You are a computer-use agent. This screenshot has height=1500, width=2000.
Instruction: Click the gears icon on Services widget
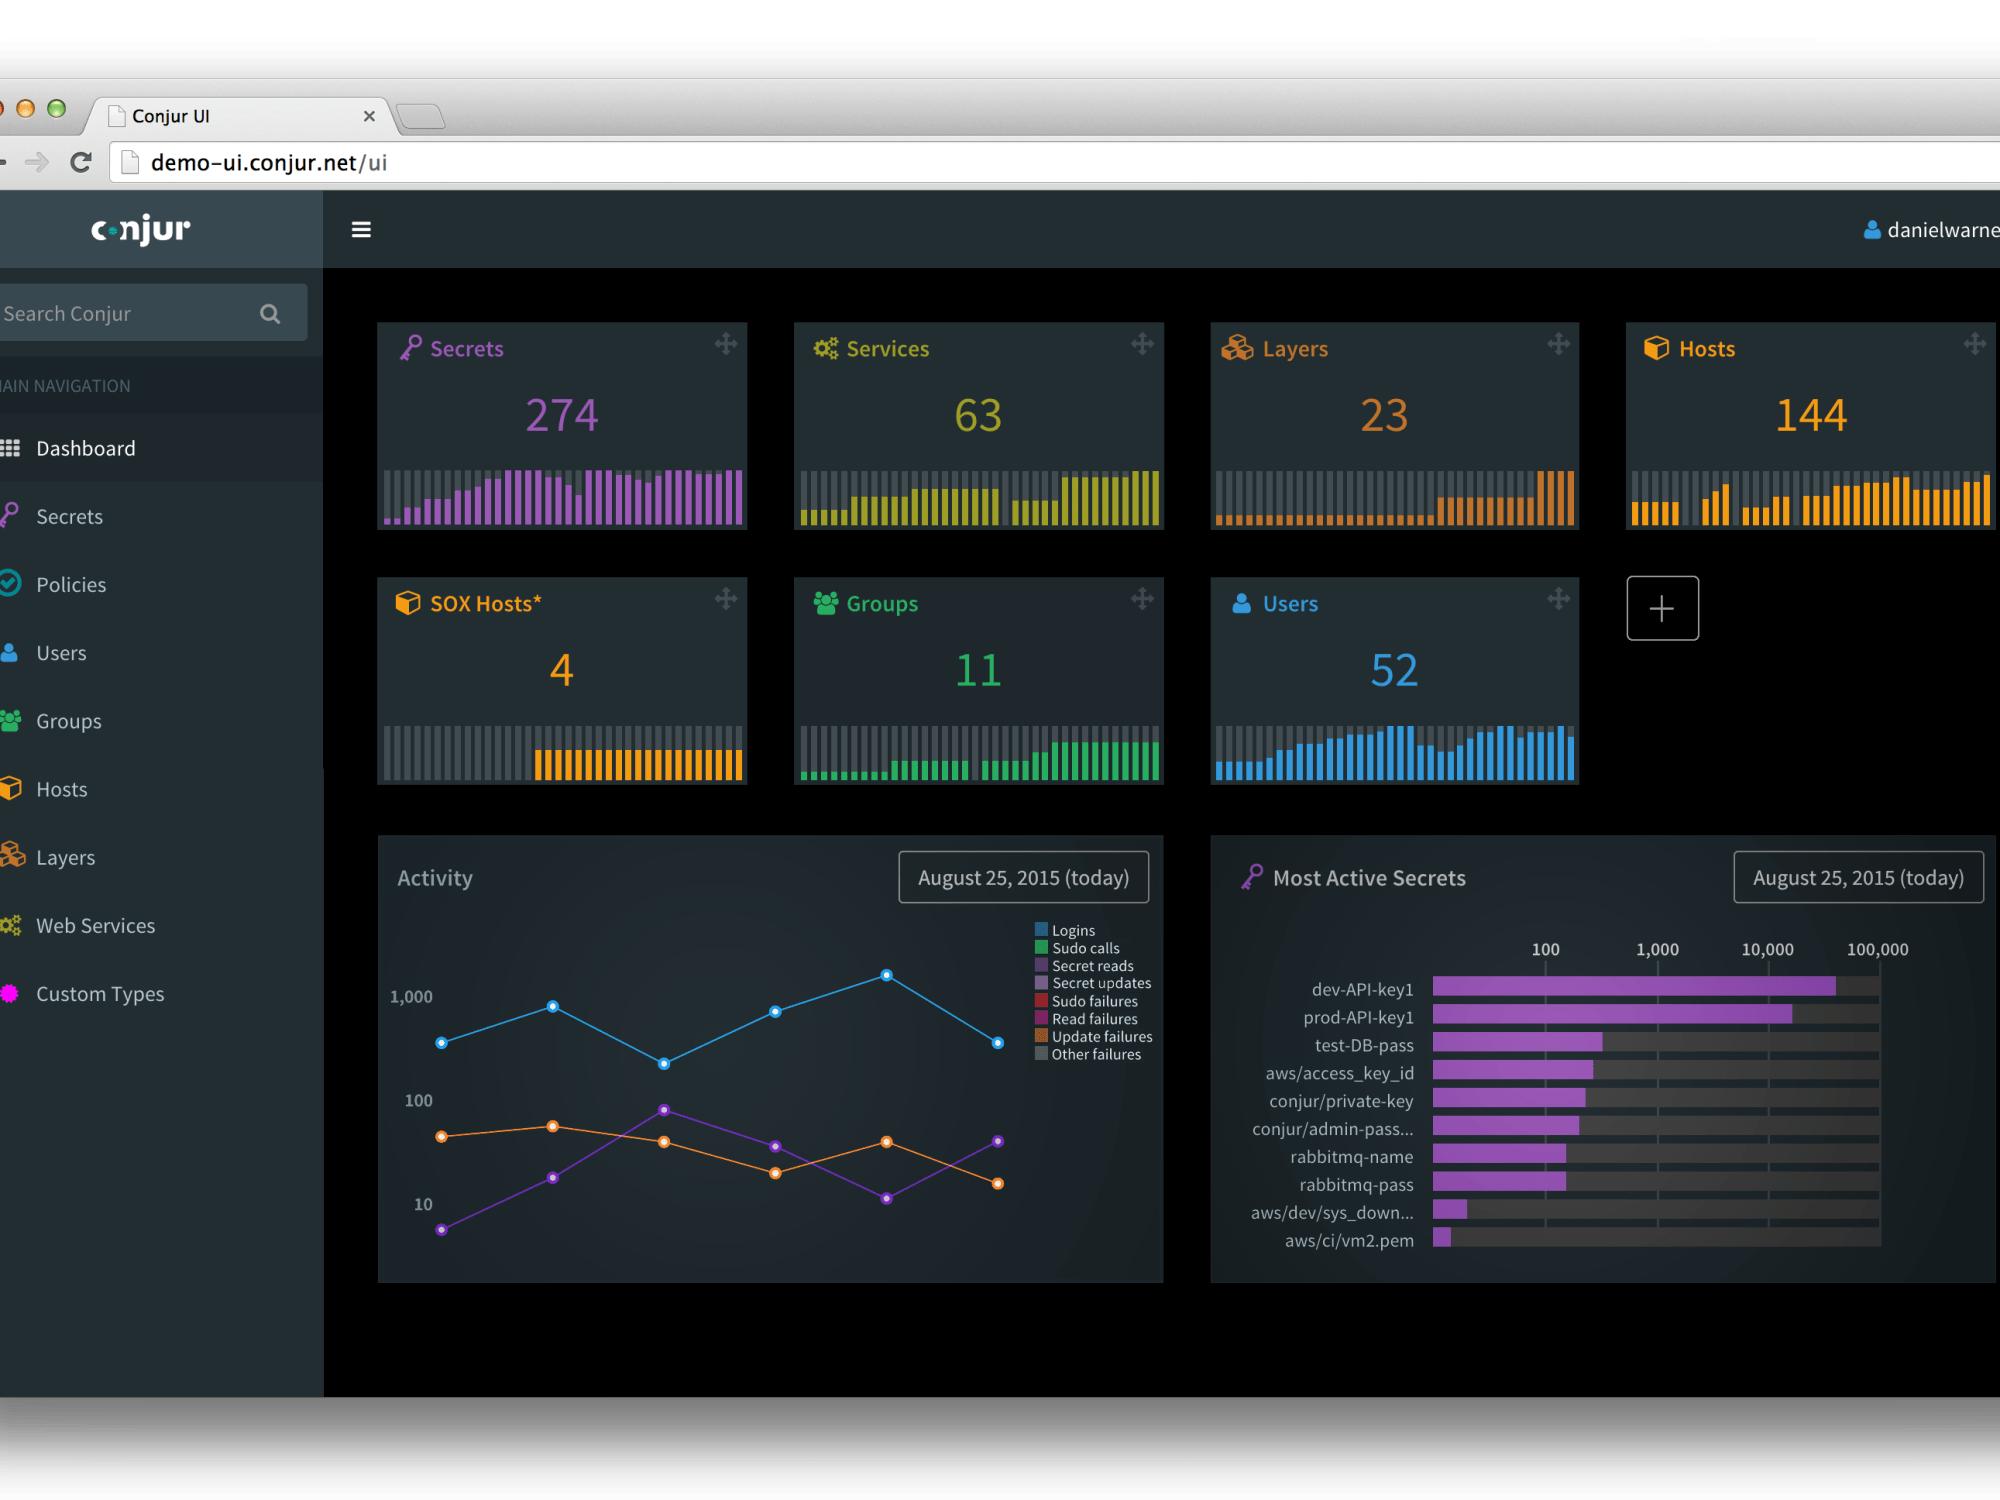pyautogui.click(x=825, y=348)
